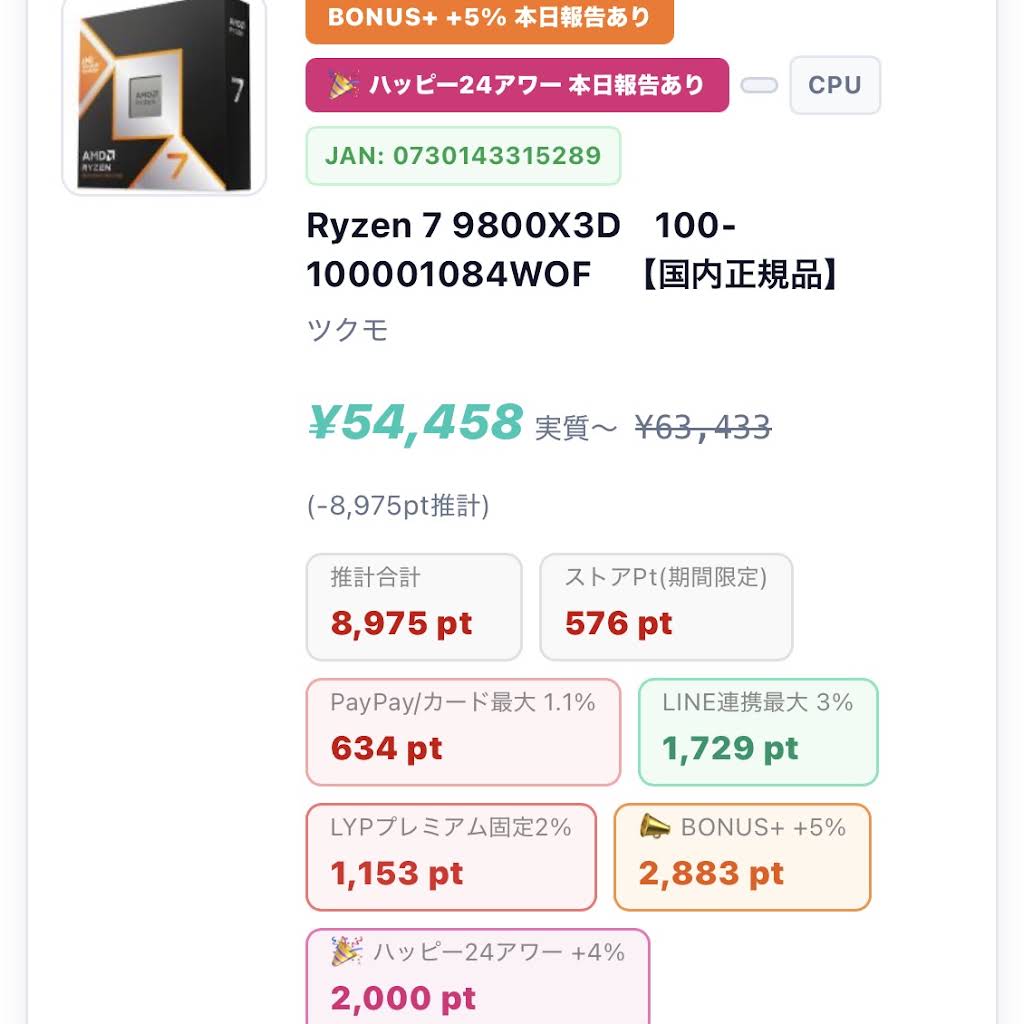Click the ¥54,458 effective price
This screenshot has height=1024, width=1024.
click(415, 423)
